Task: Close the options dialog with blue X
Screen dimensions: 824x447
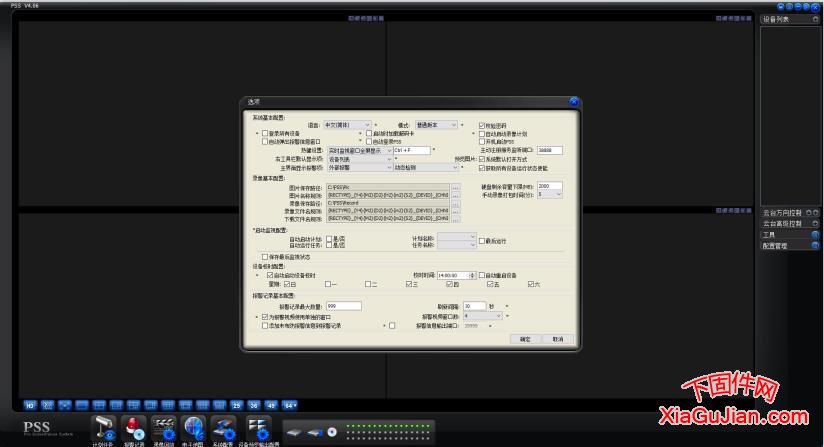Action: click(573, 101)
